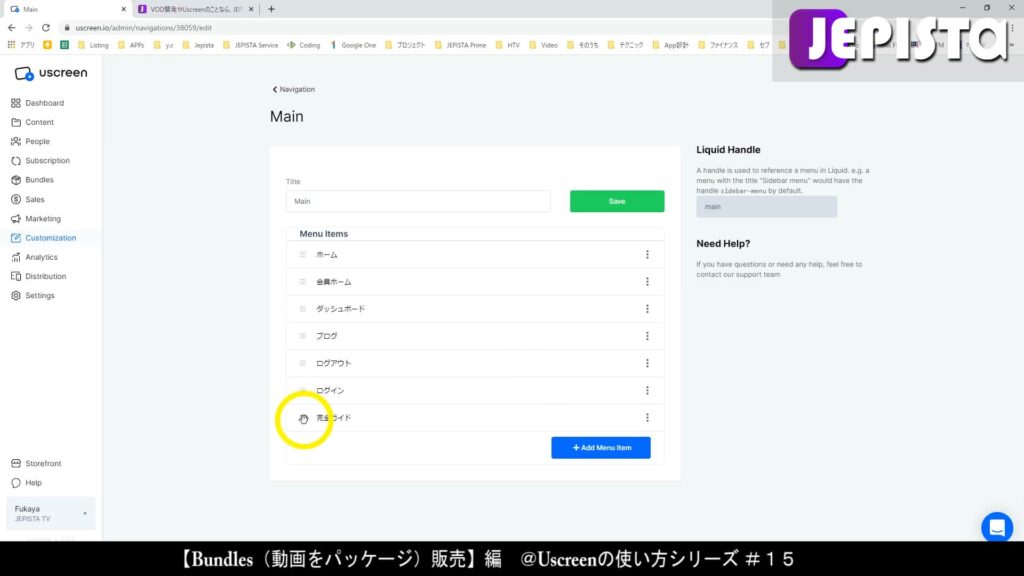Click the address bar URL
The image size is (1024, 576).
click(x=144, y=28)
